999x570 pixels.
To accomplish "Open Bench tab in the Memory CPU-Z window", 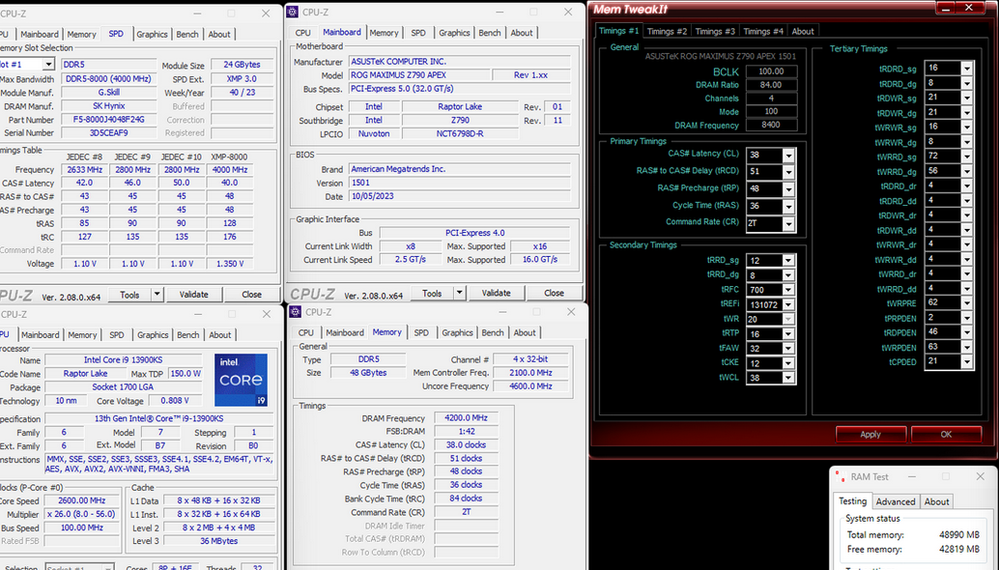I will click(x=492, y=332).
